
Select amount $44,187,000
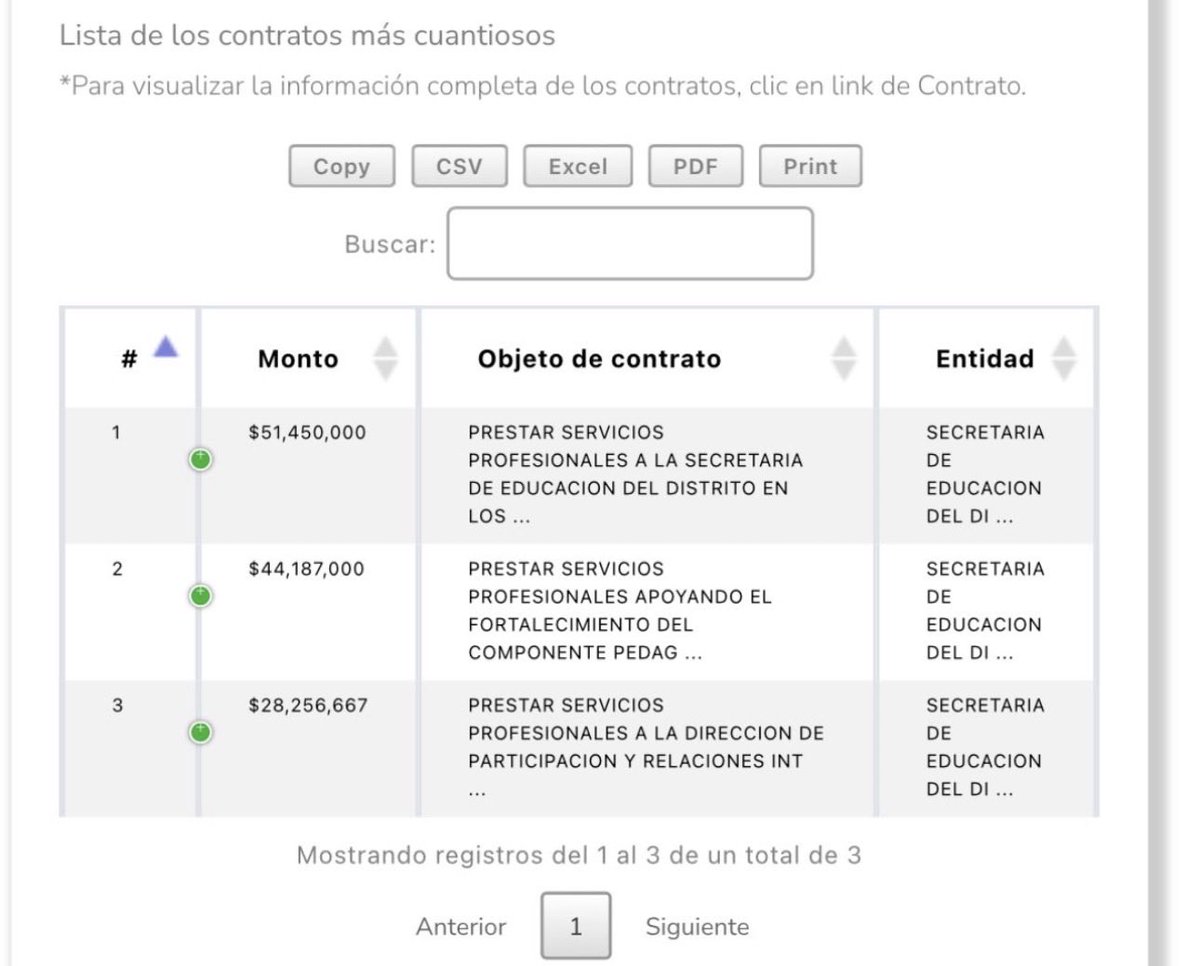tap(306, 569)
